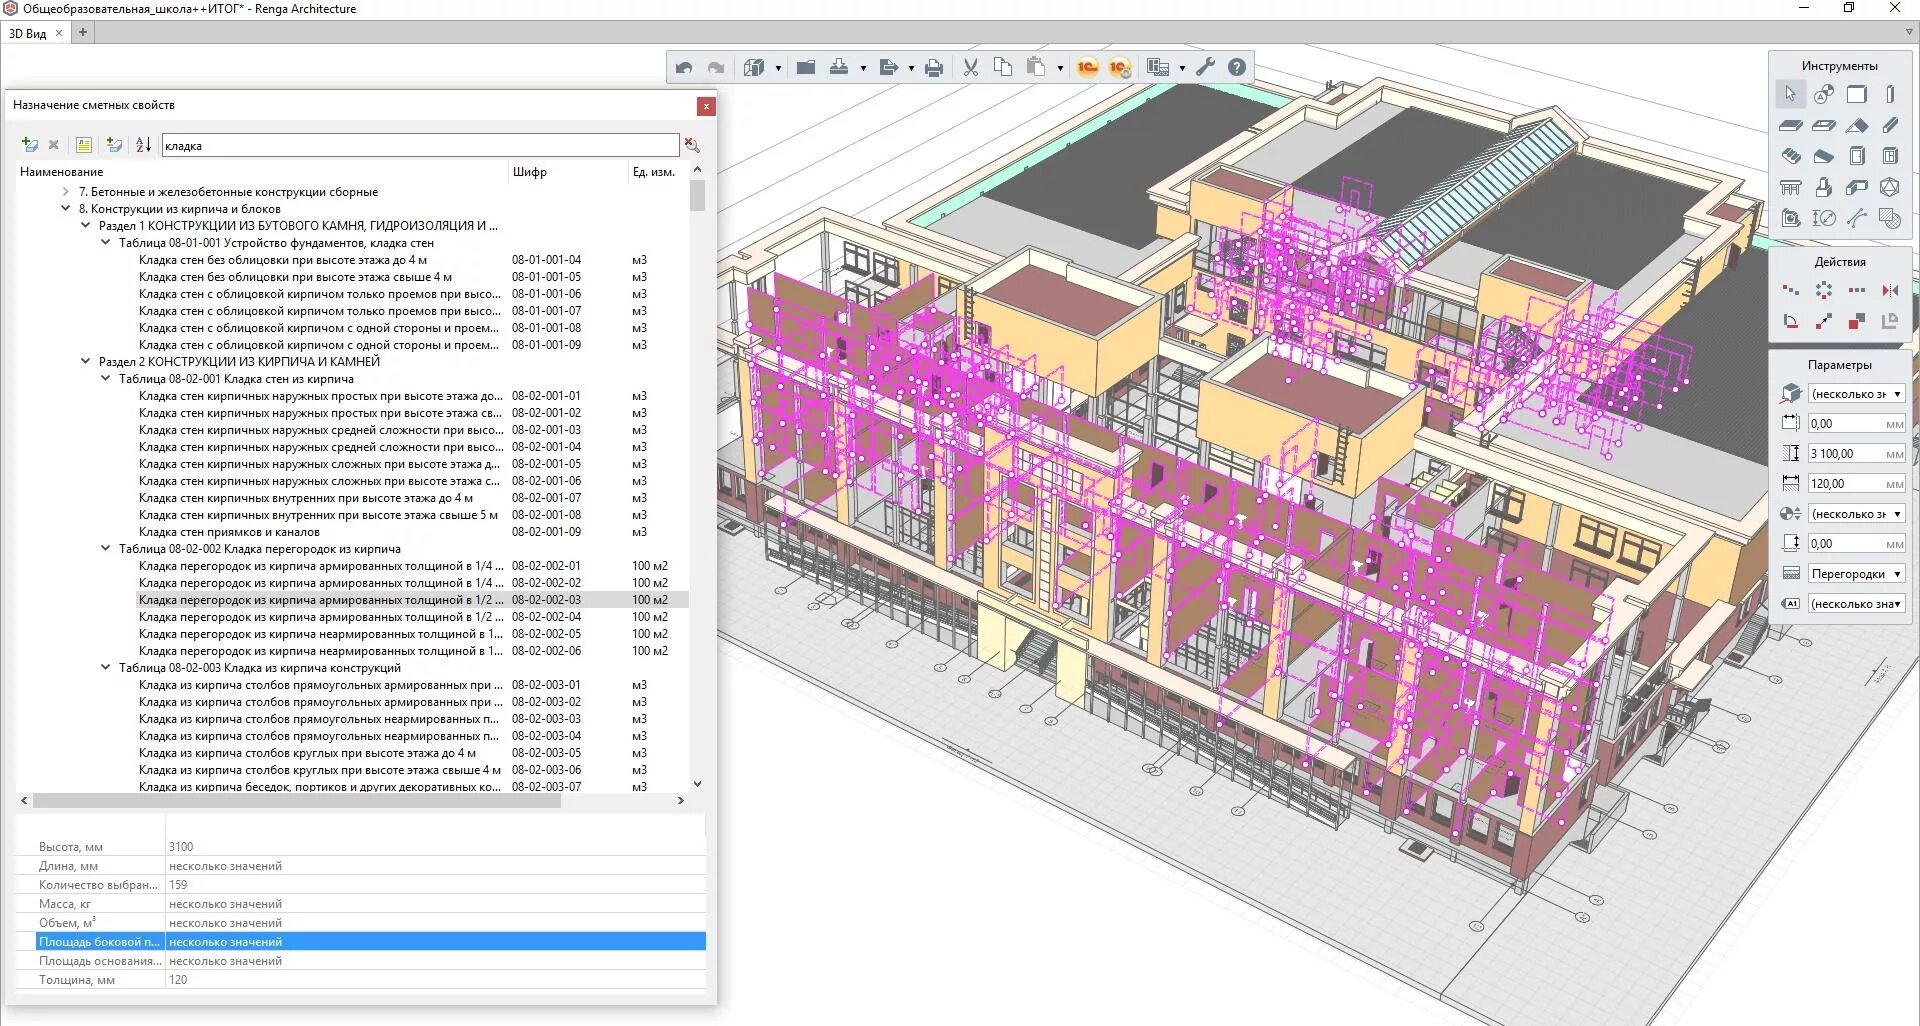
Task: Open the yellow notes list icon
Action: point(84,145)
